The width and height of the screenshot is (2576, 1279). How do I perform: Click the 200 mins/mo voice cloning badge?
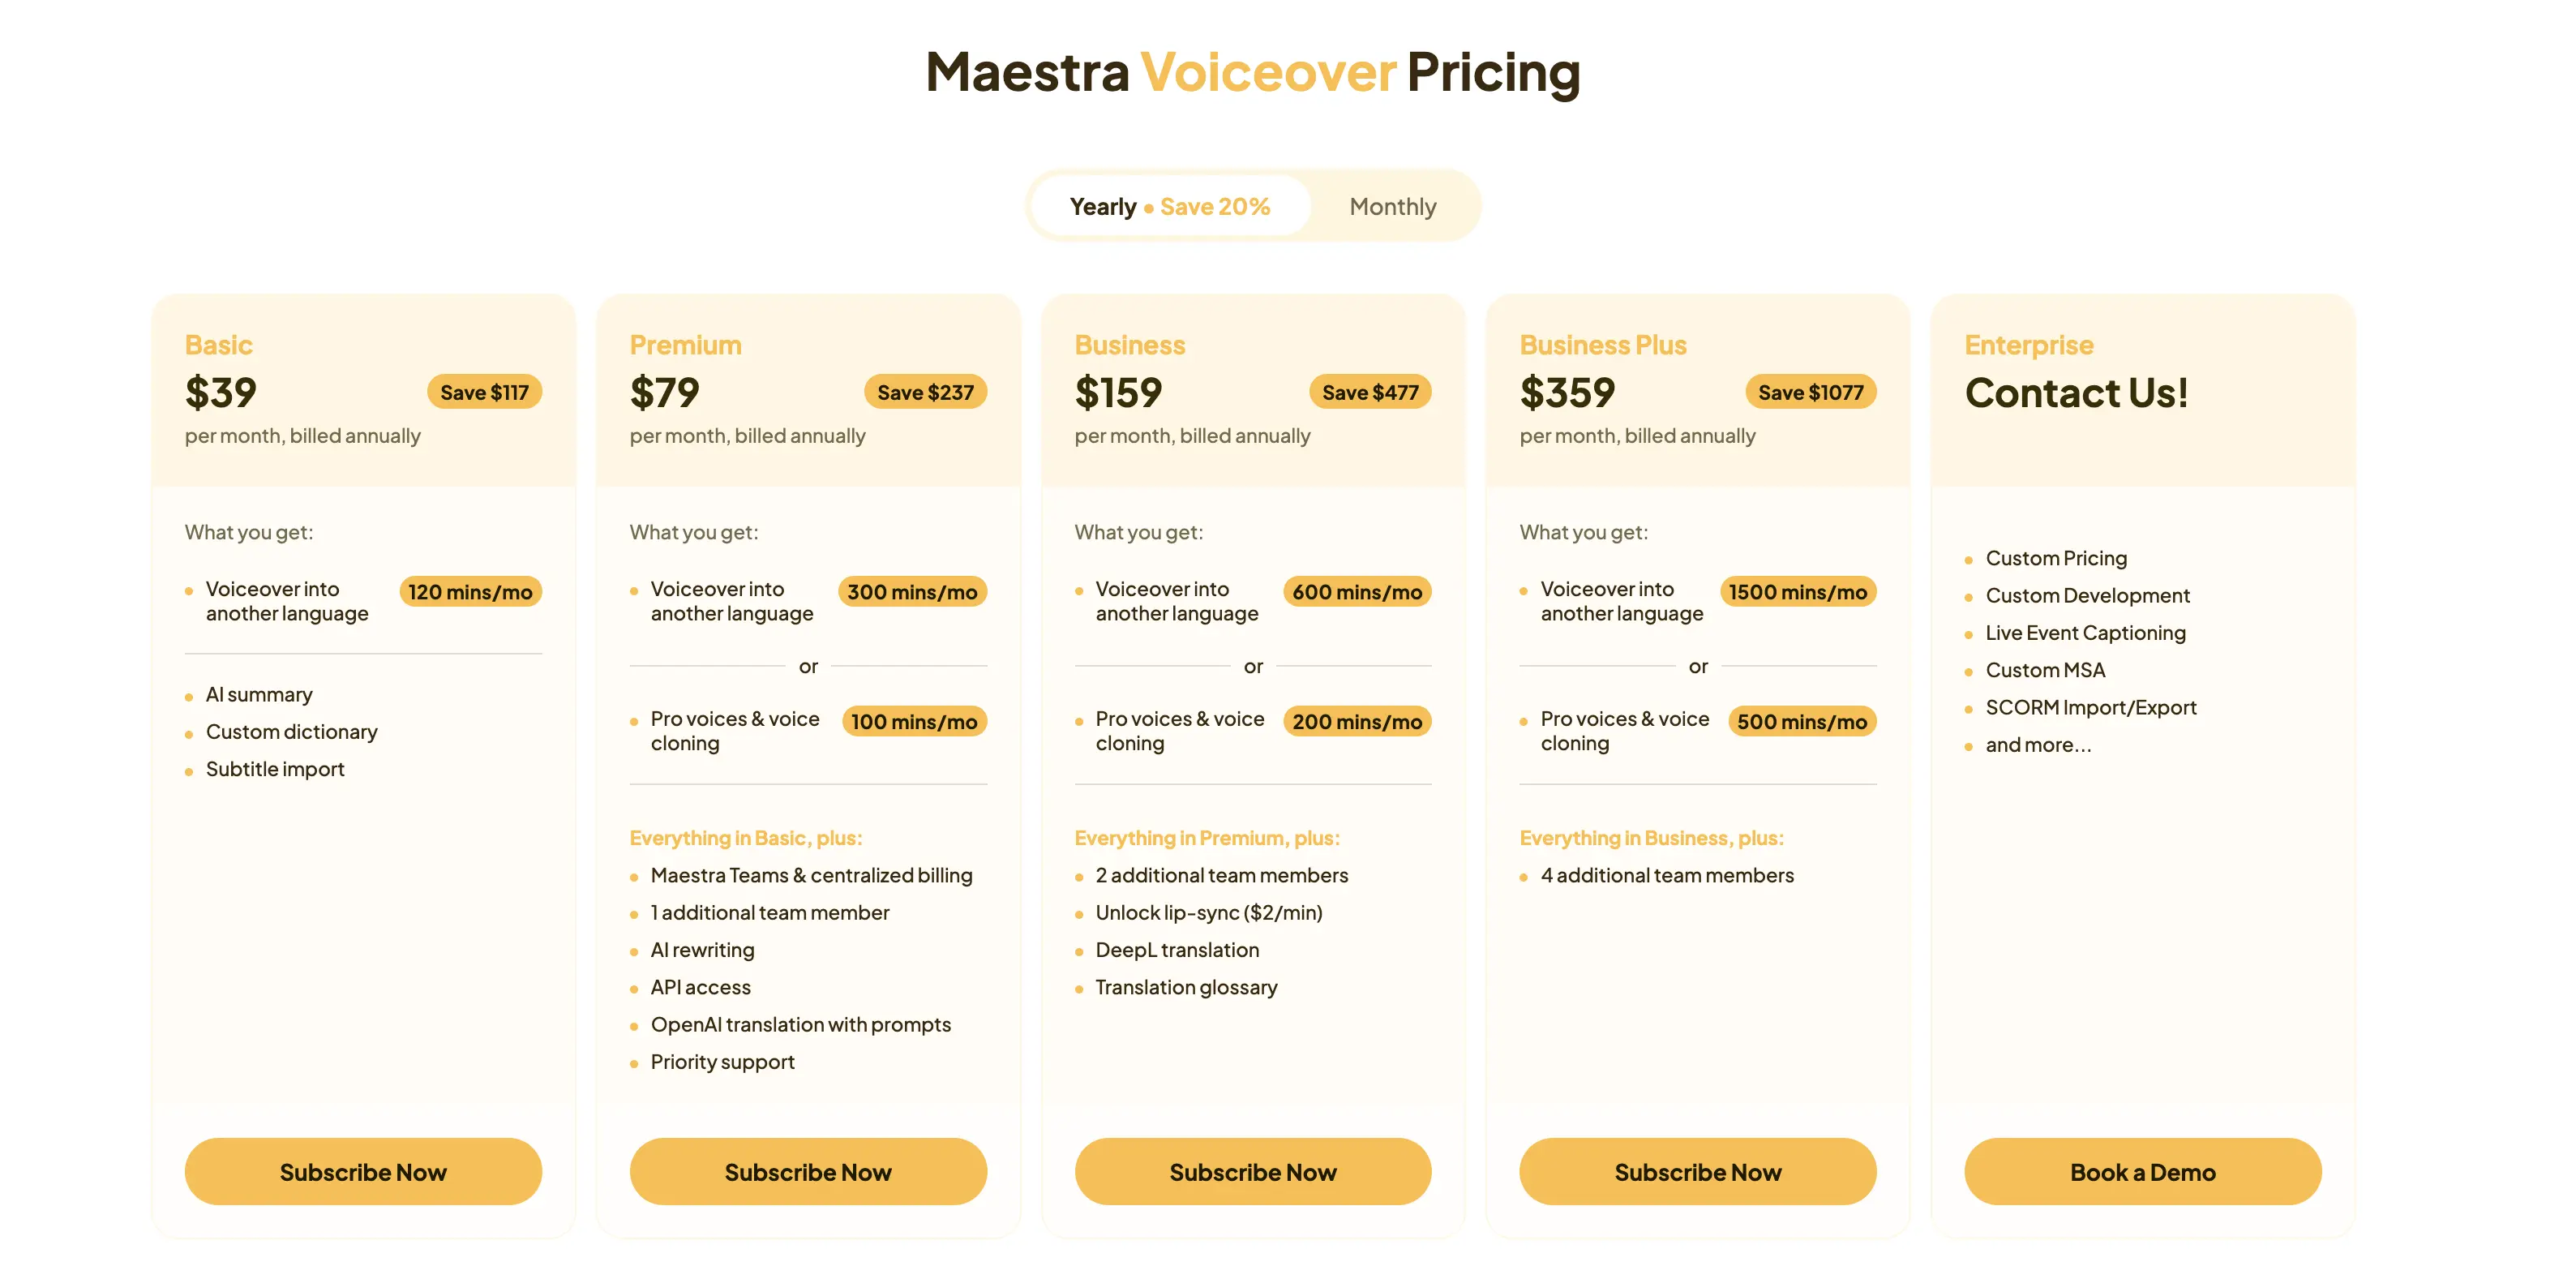click(x=1357, y=721)
